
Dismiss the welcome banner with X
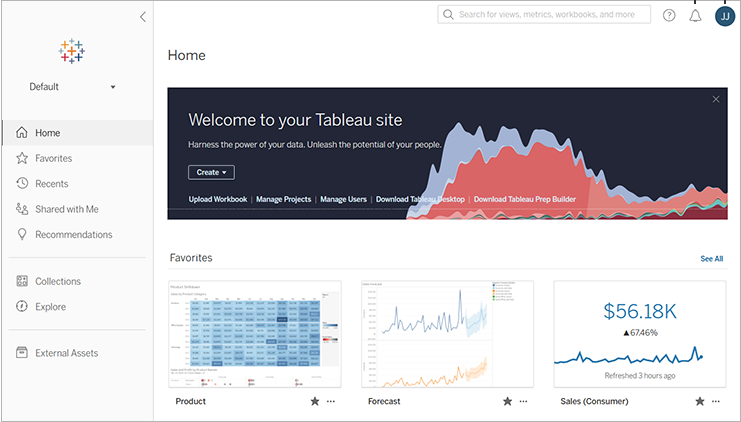coord(716,99)
